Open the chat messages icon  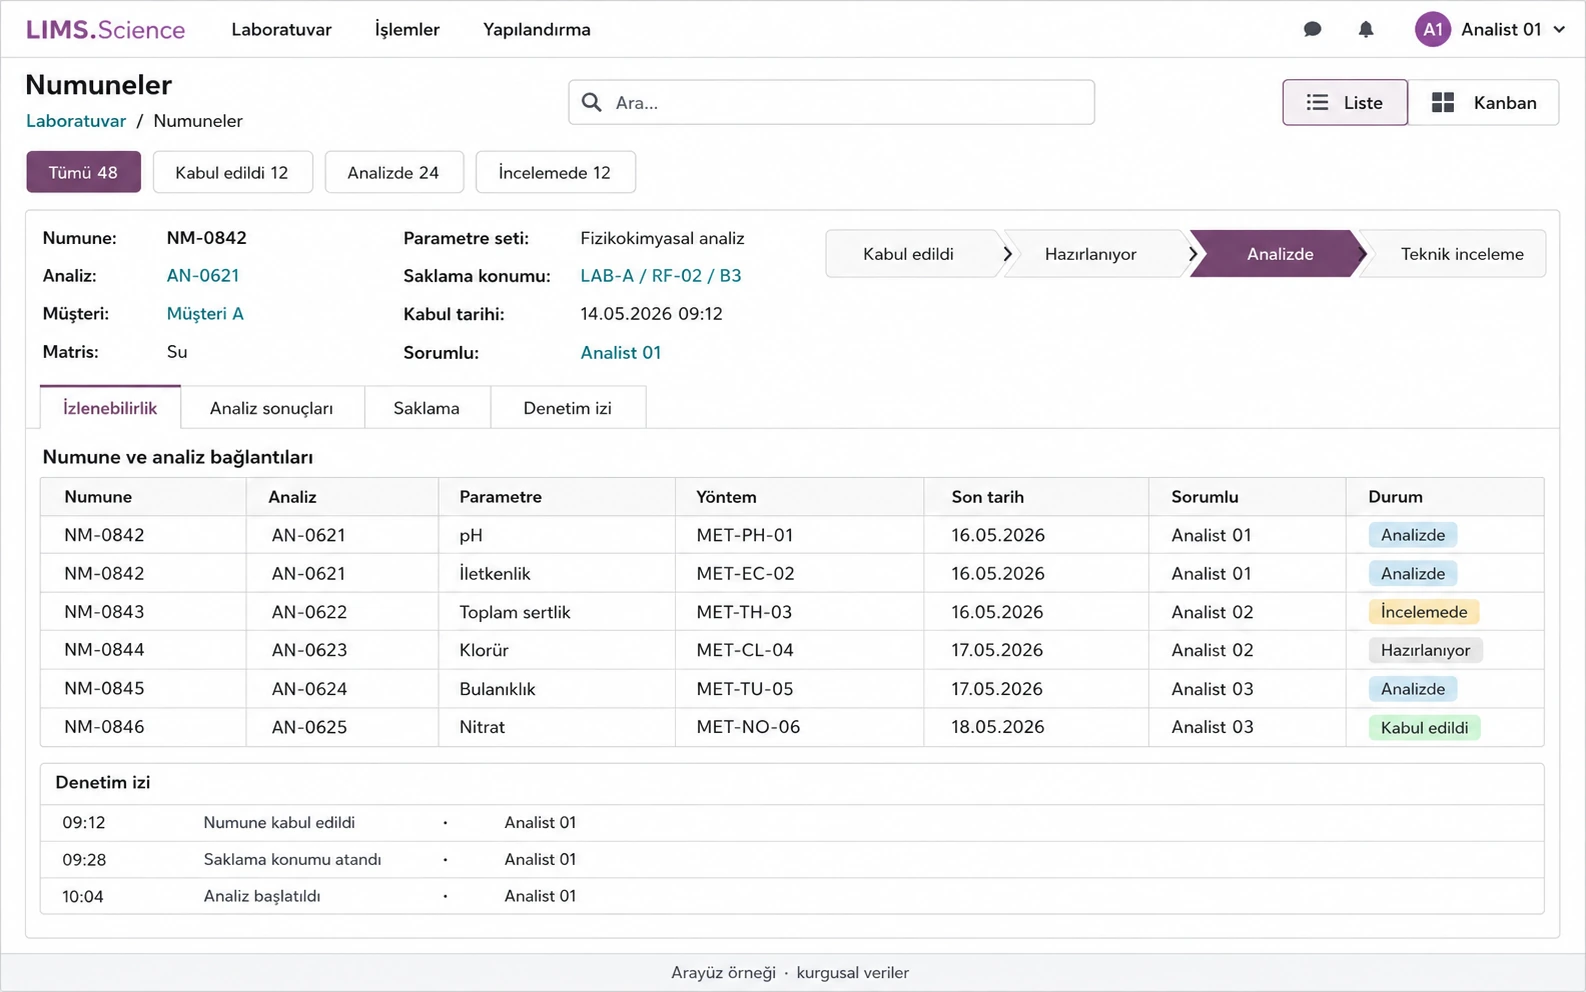(x=1312, y=30)
